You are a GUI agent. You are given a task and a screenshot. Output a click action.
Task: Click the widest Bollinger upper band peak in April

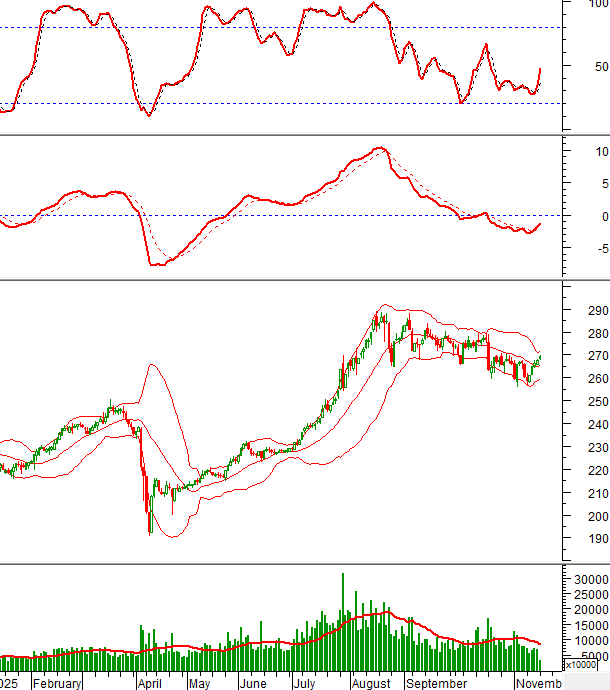point(151,365)
